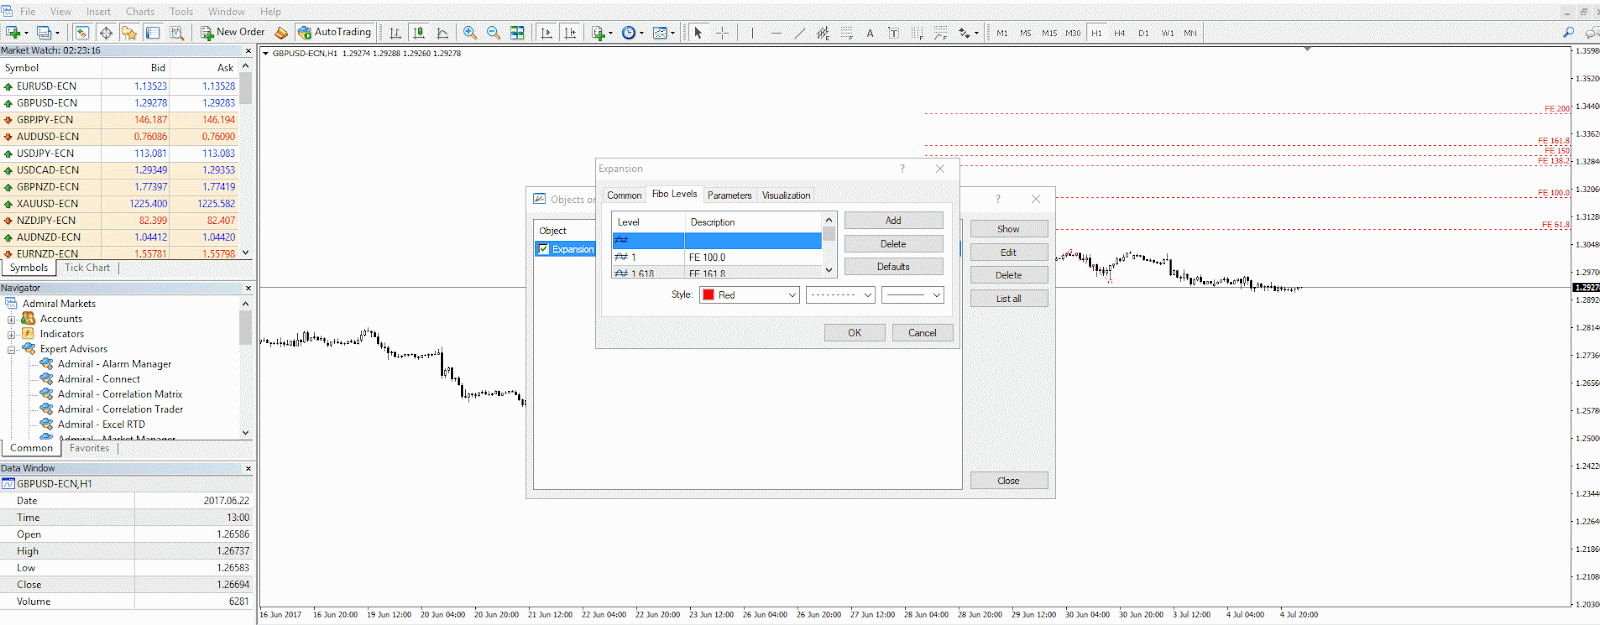Open the File menu

(x=28, y=11)
